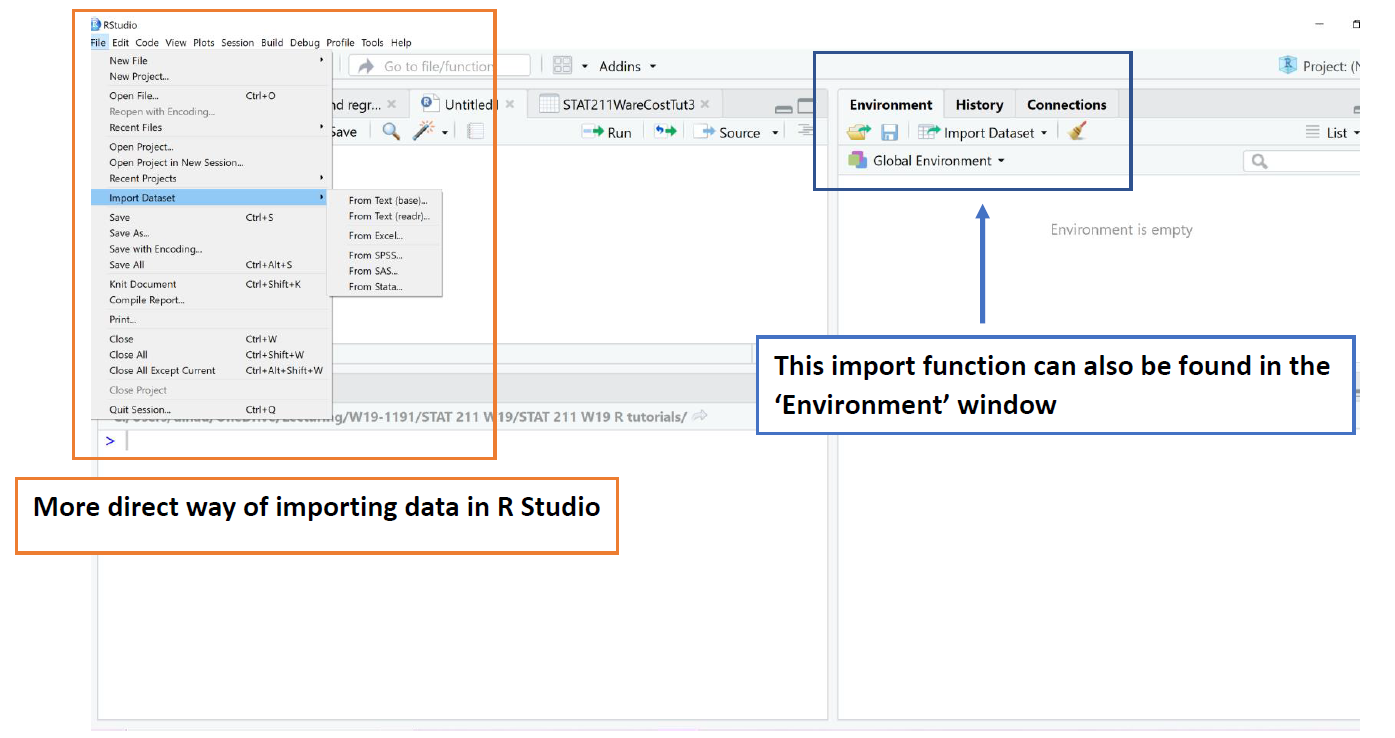Open the Tools menu

tap(372, 43)
